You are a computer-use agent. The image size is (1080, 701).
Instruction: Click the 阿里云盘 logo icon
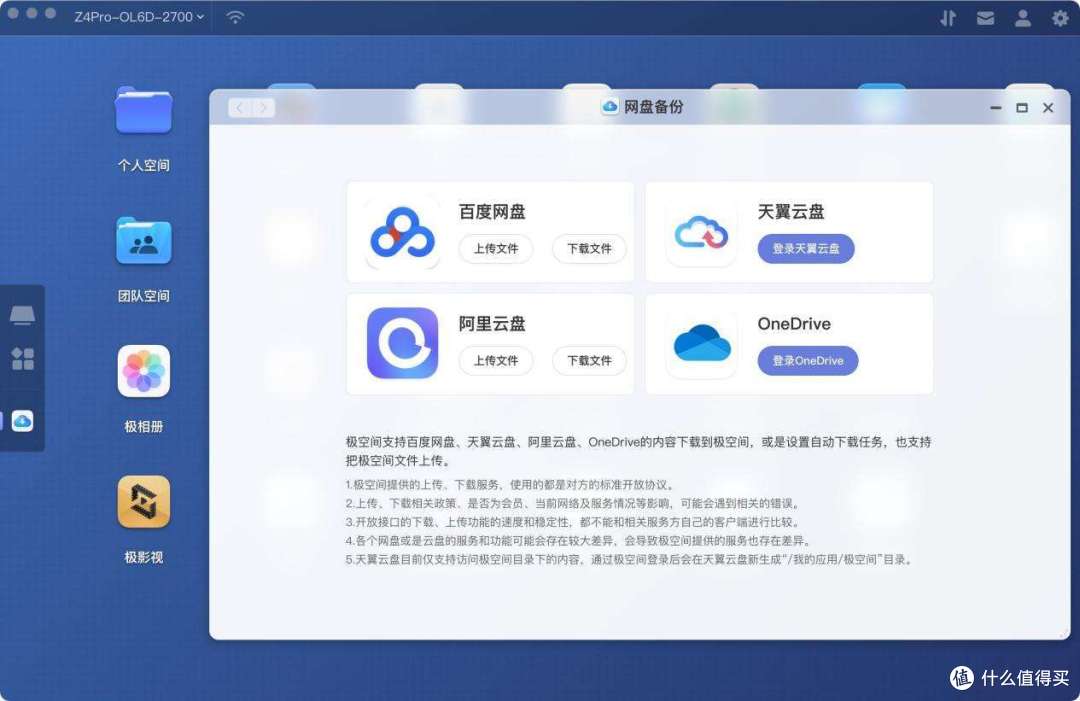[402, 343]
